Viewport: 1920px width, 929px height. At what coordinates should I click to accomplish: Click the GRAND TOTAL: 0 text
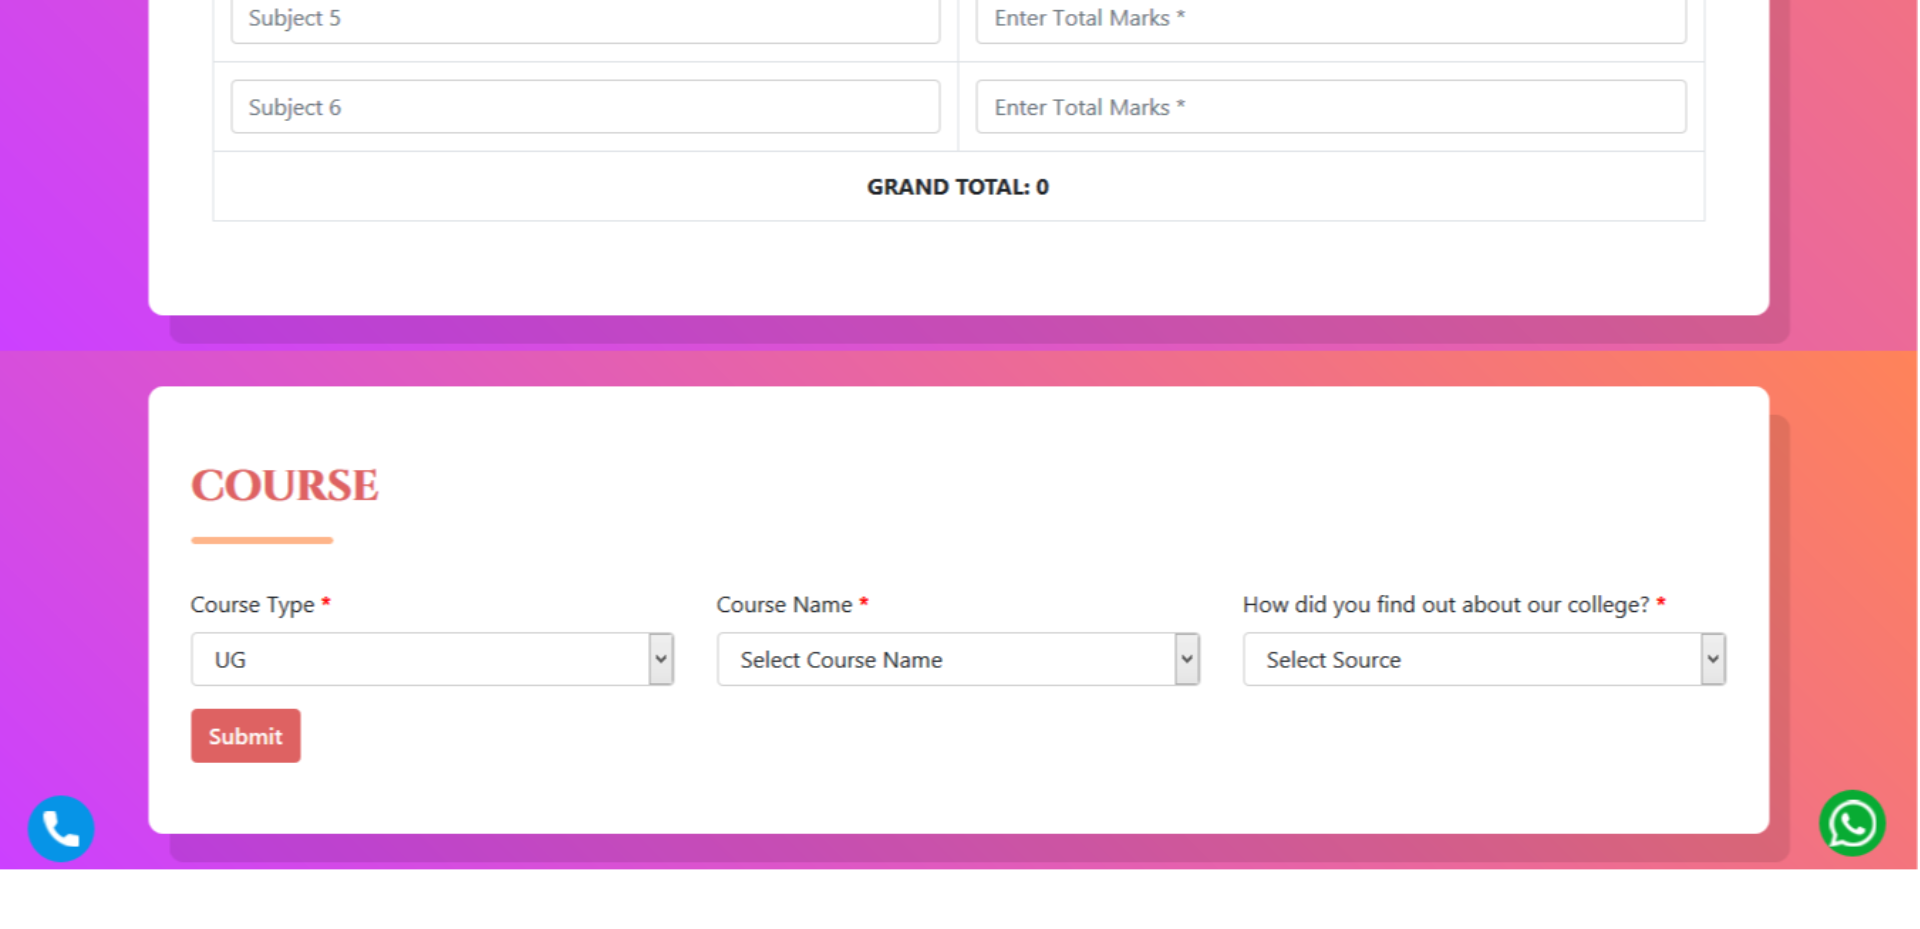click(957, 187)
